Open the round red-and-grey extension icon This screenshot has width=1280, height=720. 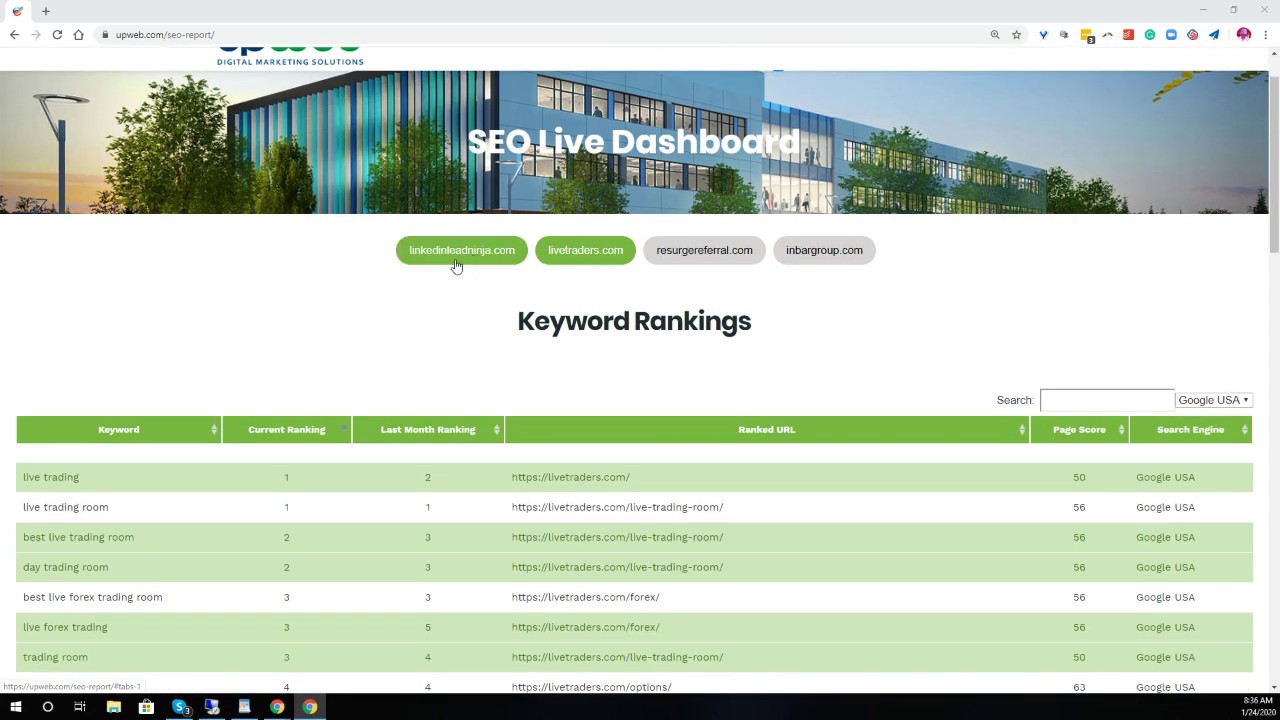click(1193, 34)
